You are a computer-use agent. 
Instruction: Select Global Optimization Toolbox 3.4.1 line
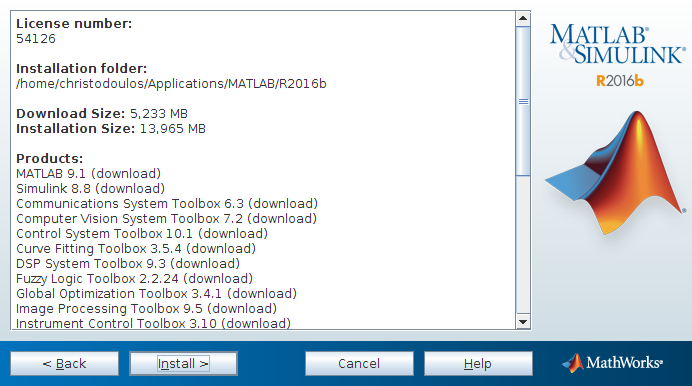pos(156,294)
